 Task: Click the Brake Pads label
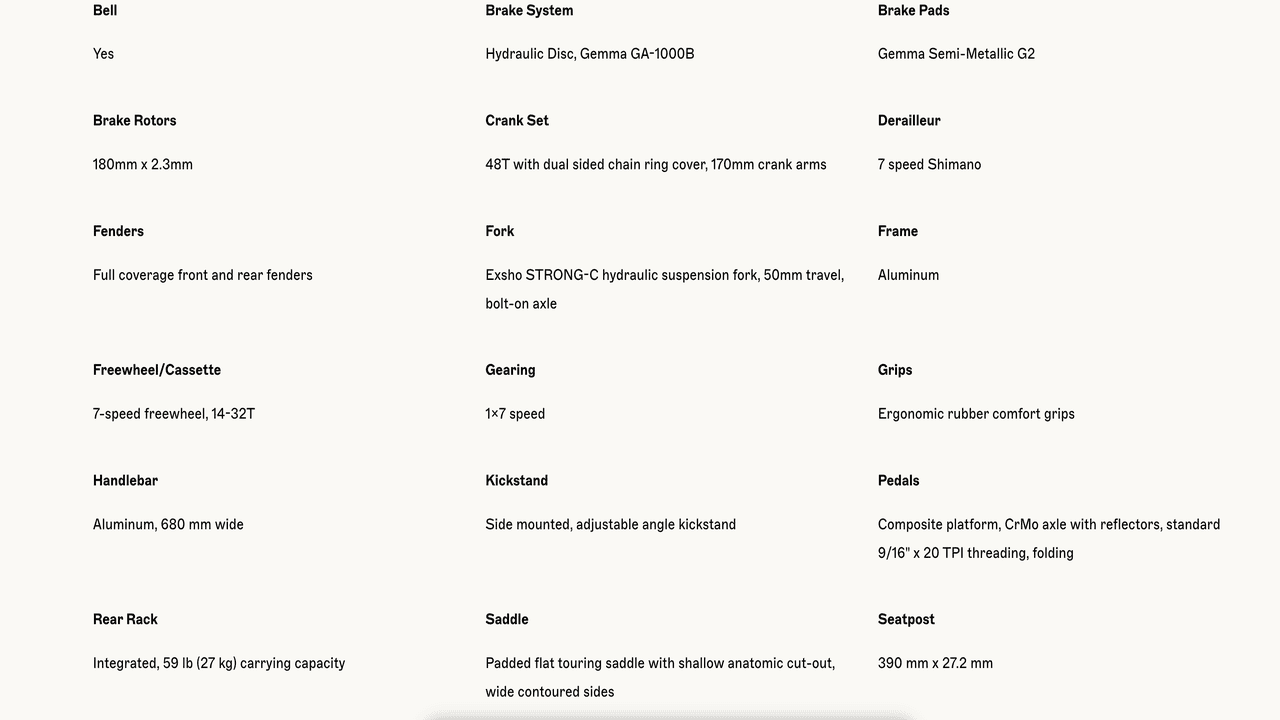[x=913, y=11]
